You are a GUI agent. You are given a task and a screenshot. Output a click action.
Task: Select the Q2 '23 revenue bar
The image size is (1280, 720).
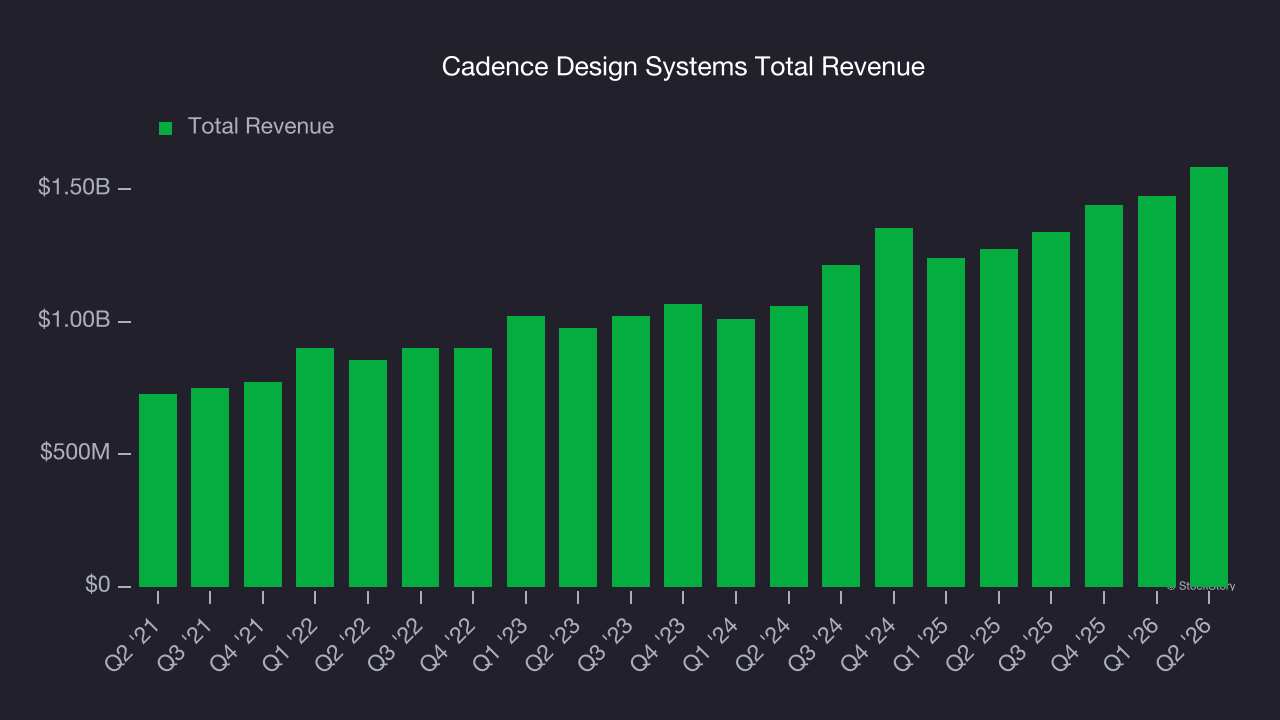[x=578, y=457]
